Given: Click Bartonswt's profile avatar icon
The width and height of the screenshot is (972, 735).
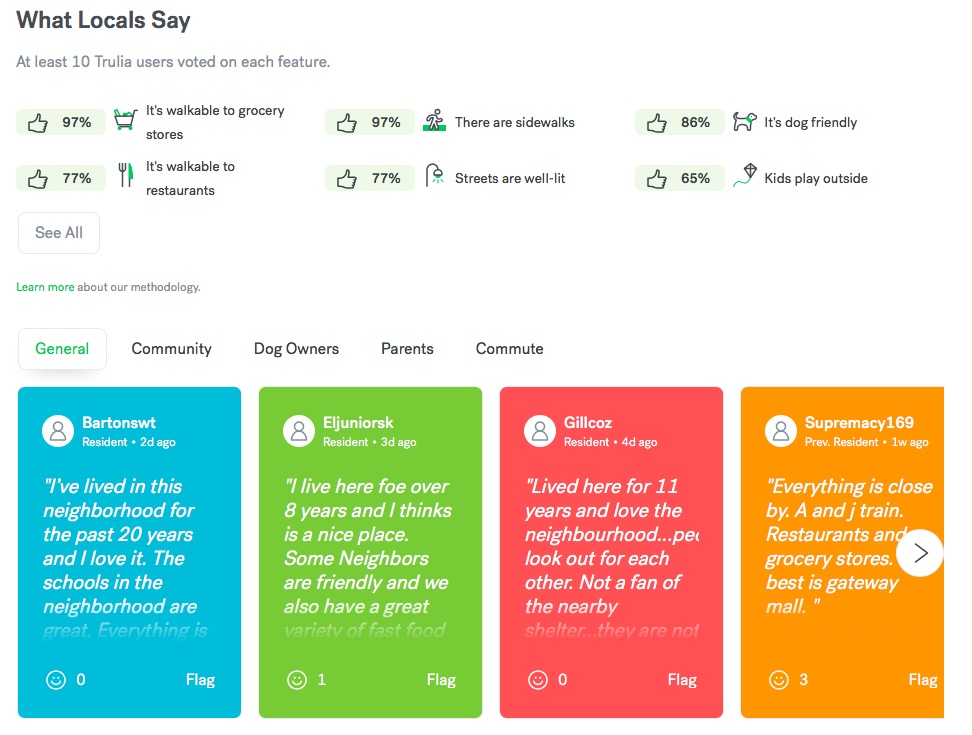Looking at the screenshot, I should (58, 431).
